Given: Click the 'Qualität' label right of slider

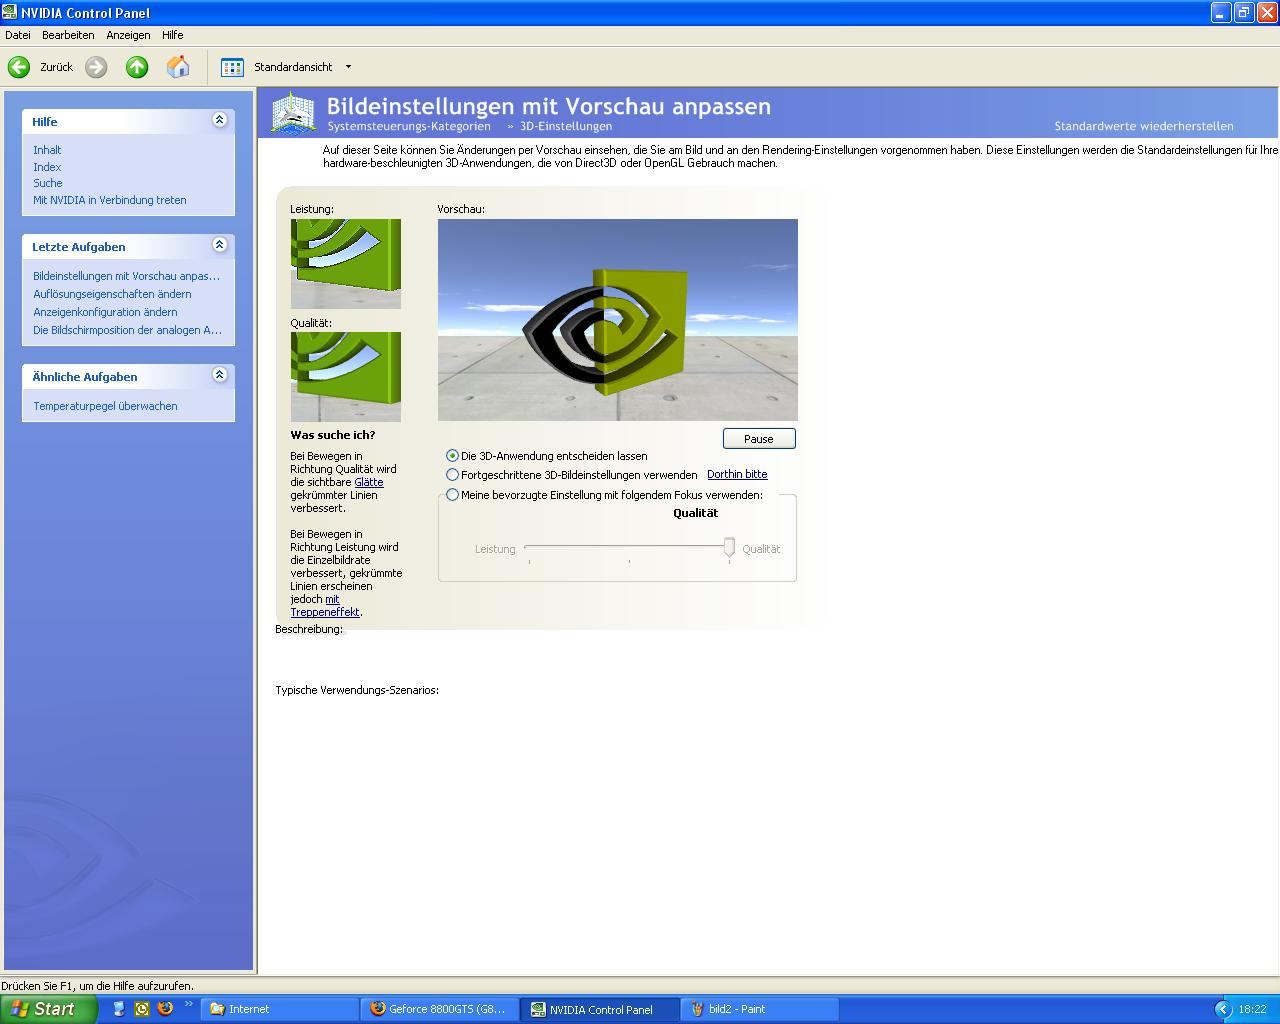Looking at the screenshot, I should click(761, 549).
